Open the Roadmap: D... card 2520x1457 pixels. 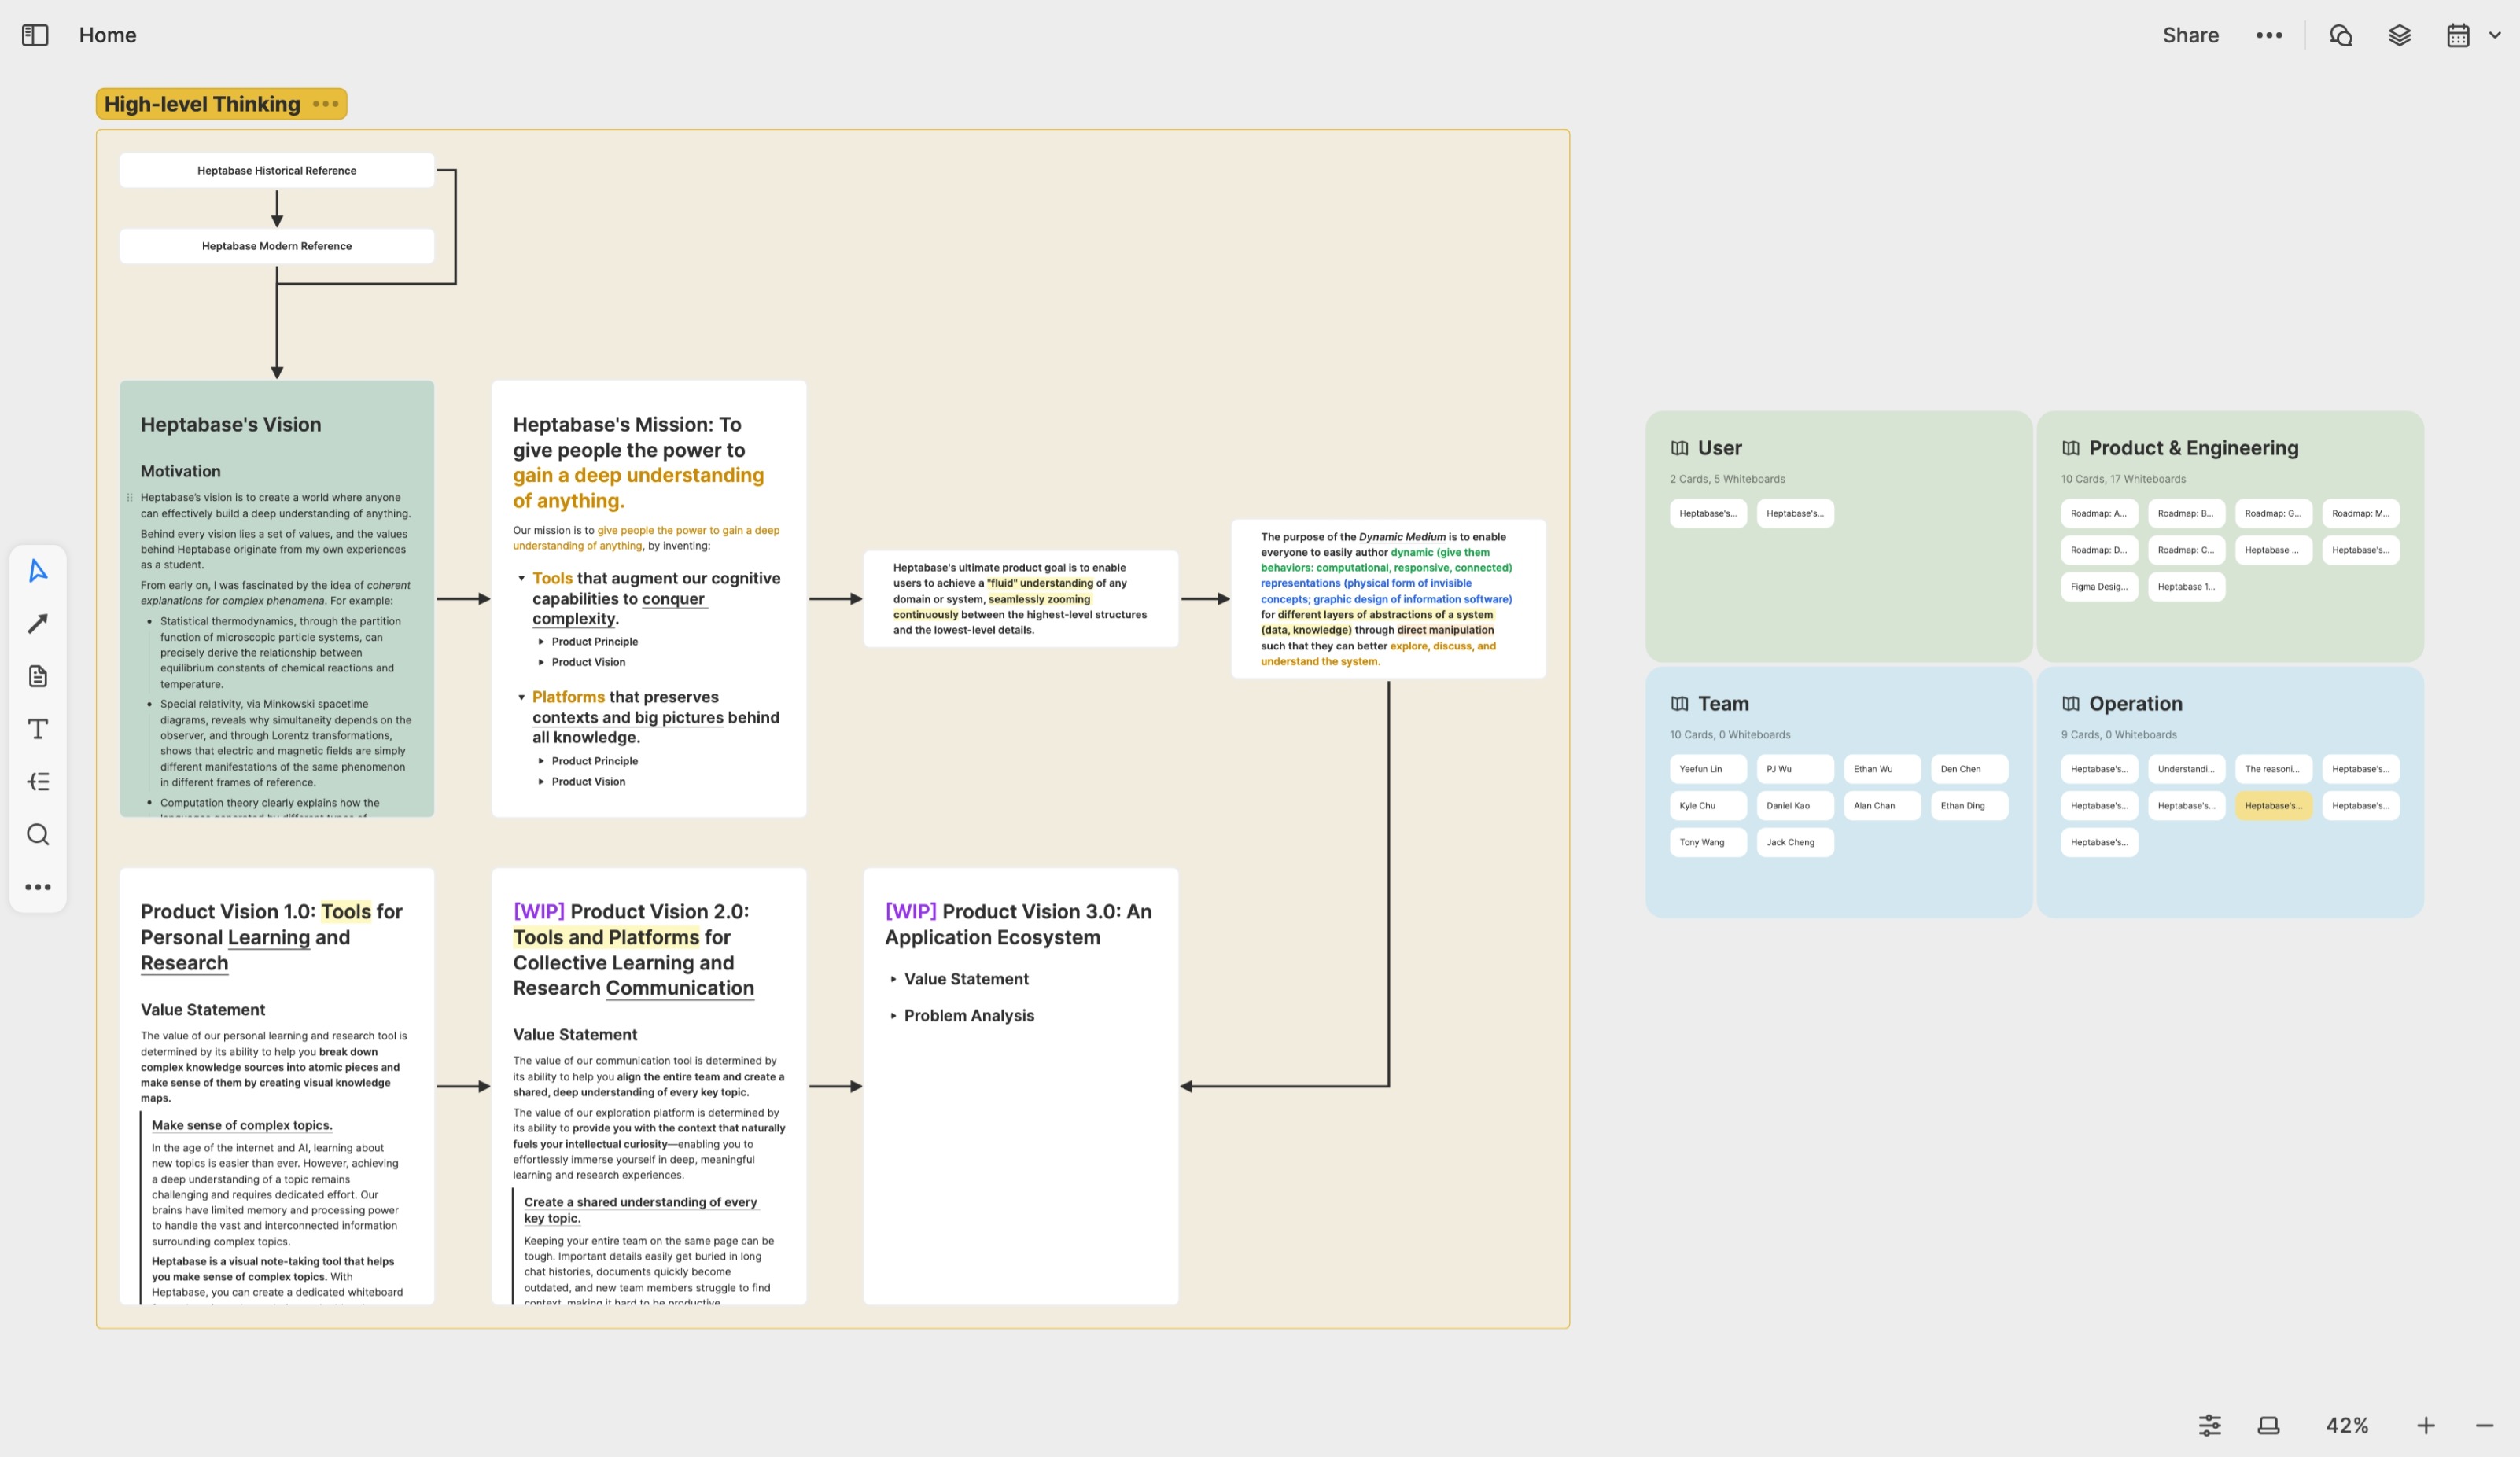pyautogui.click(x=2099, y=550)
